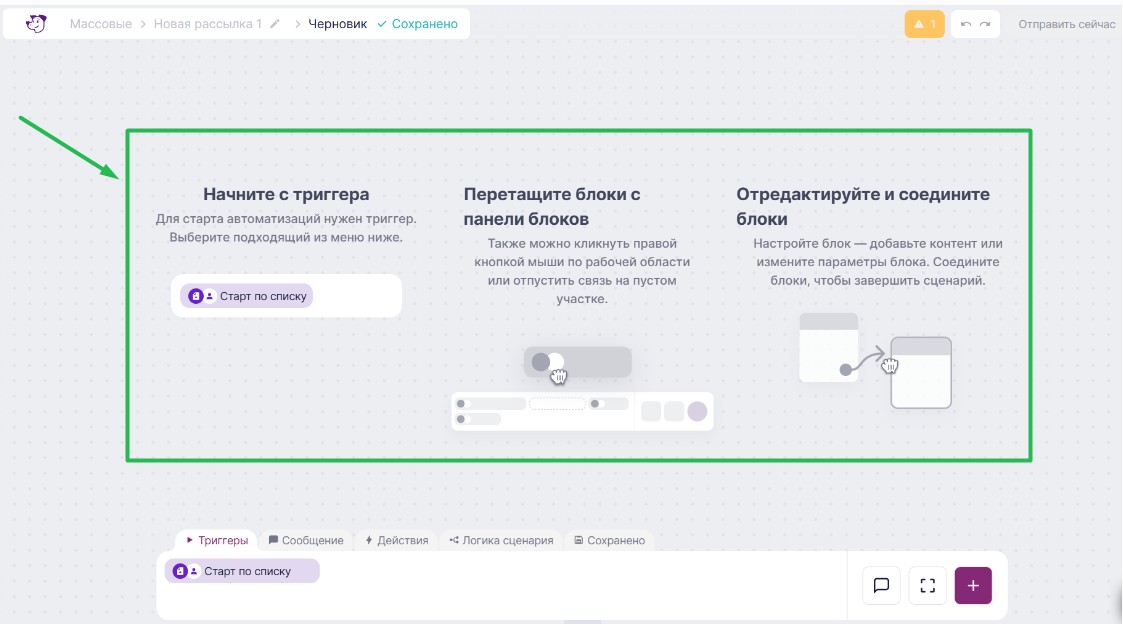
Task: Toggle fullscreen fit view icon
Action: 927,585
